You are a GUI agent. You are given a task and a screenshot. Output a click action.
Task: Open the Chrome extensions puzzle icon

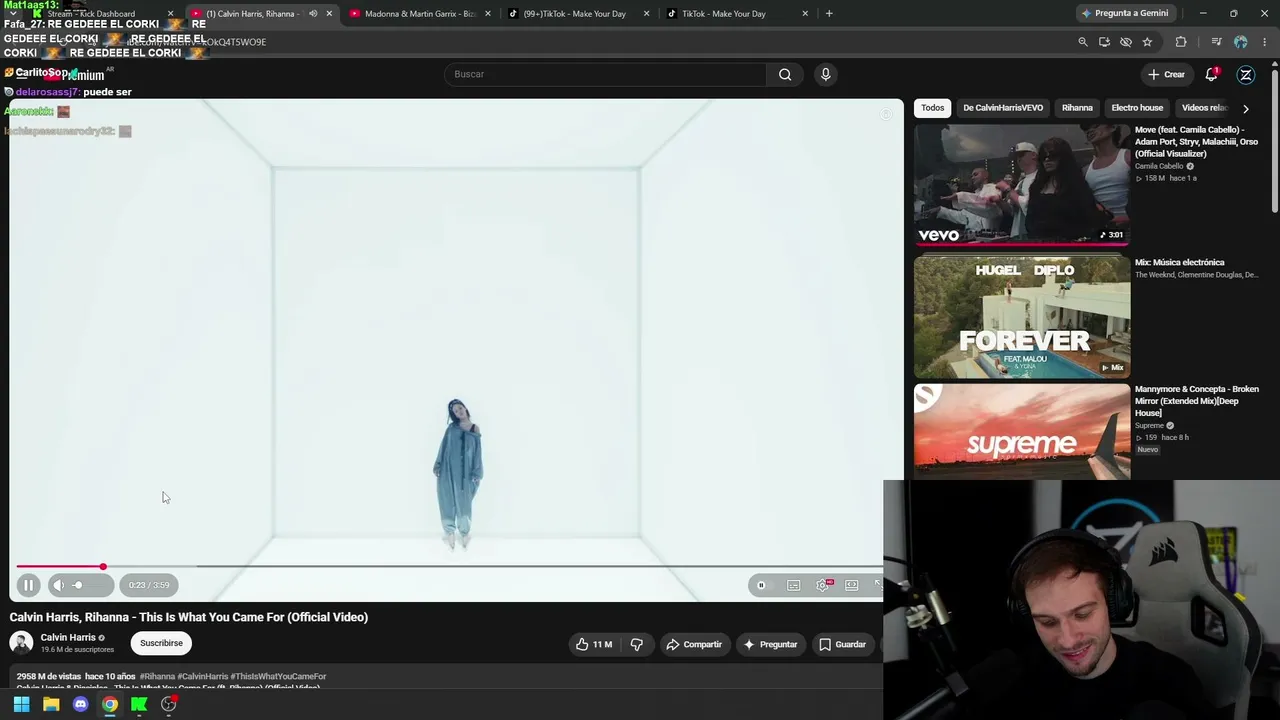pyautogui.click(x=1181, y=42)
